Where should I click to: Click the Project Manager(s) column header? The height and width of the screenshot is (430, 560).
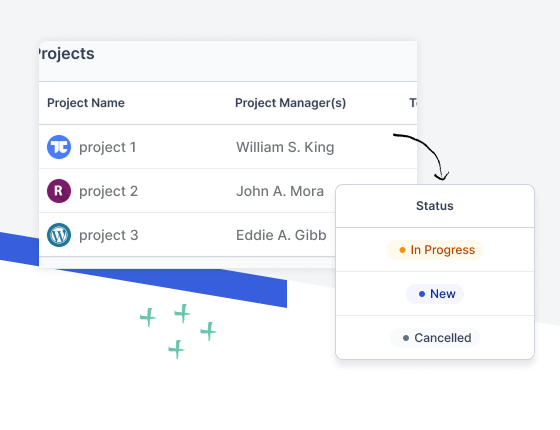coord(290,103)
